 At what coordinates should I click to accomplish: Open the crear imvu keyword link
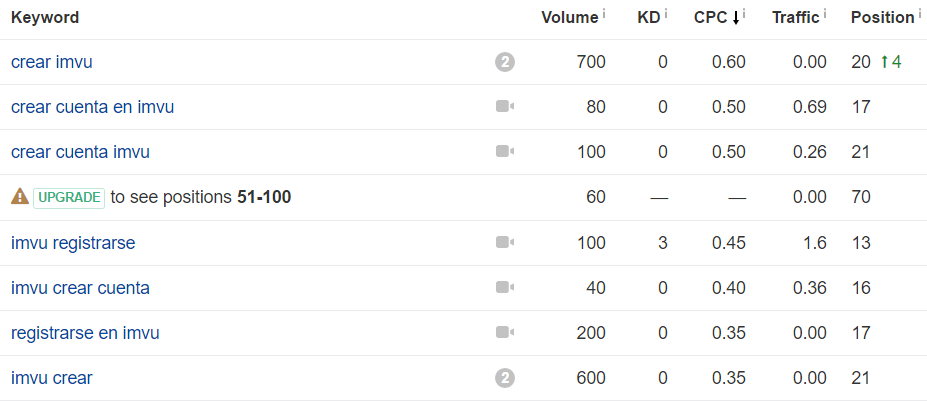pyautogui.click(x=51, y=62)
